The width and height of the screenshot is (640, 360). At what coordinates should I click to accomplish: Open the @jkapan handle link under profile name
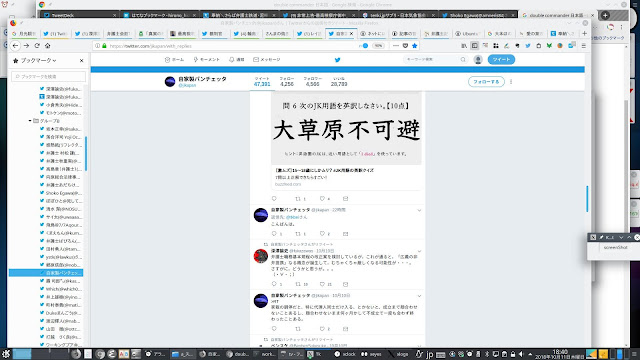pos(187,85)
